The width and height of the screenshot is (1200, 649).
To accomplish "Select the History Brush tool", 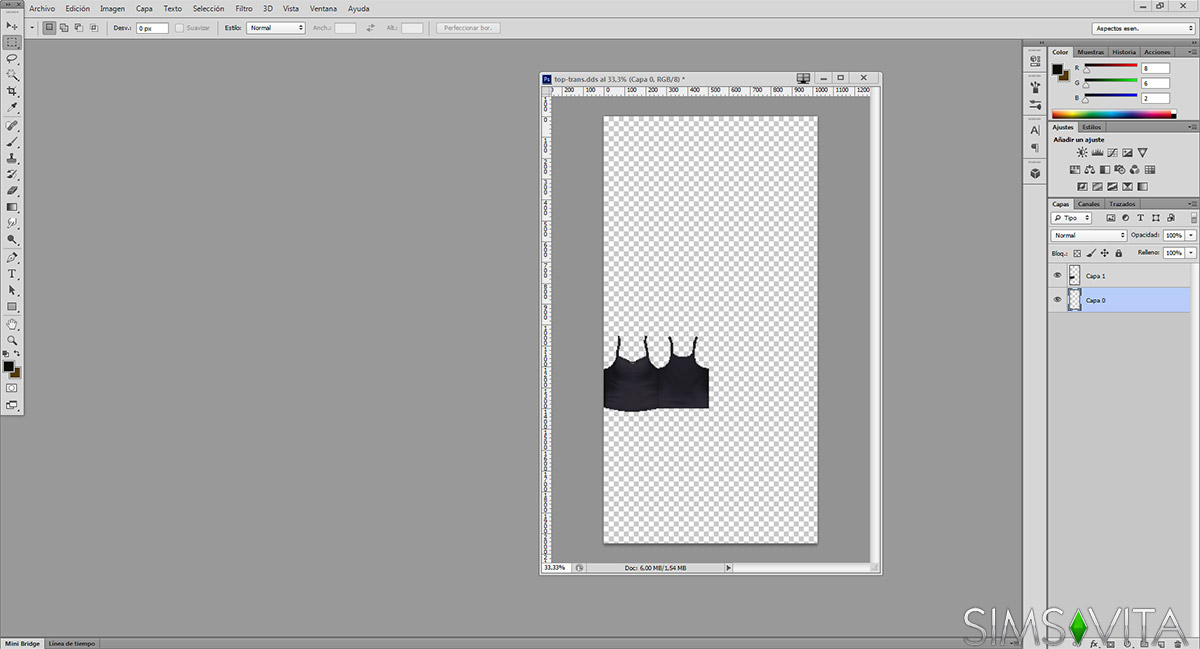I will (12, 174).
